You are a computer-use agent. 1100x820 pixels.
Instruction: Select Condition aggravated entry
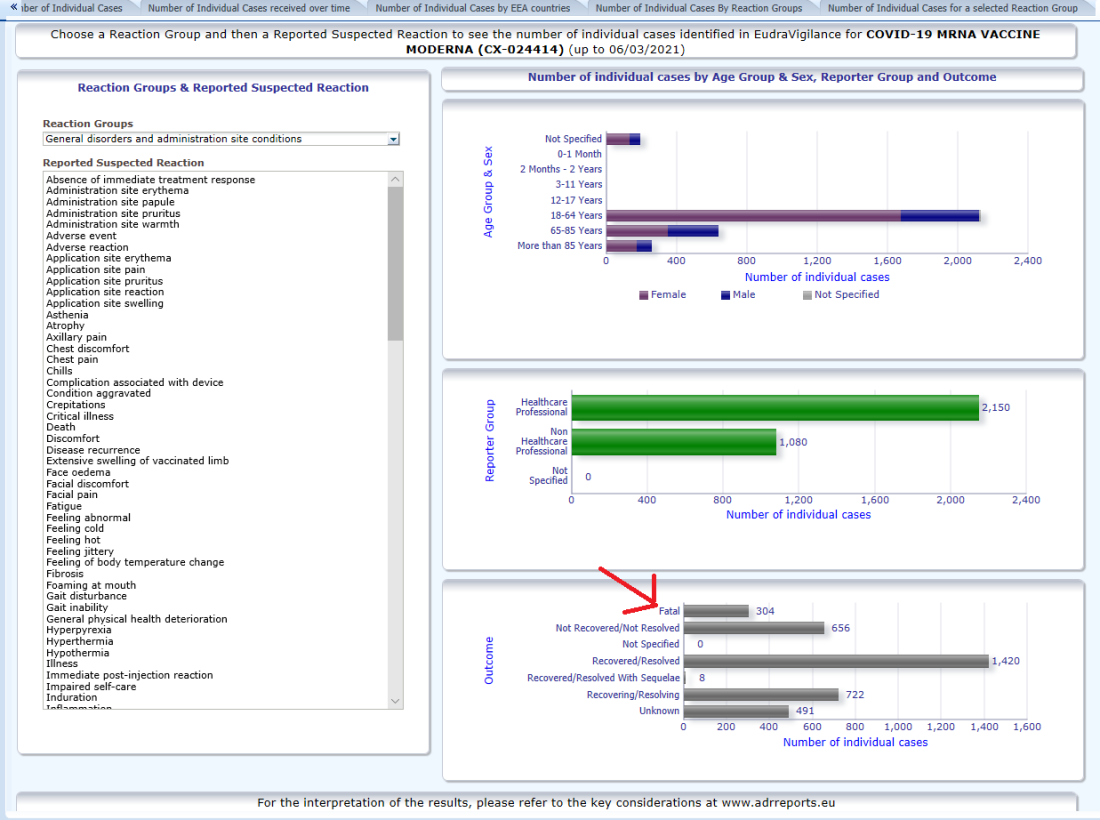coord(98,394)
